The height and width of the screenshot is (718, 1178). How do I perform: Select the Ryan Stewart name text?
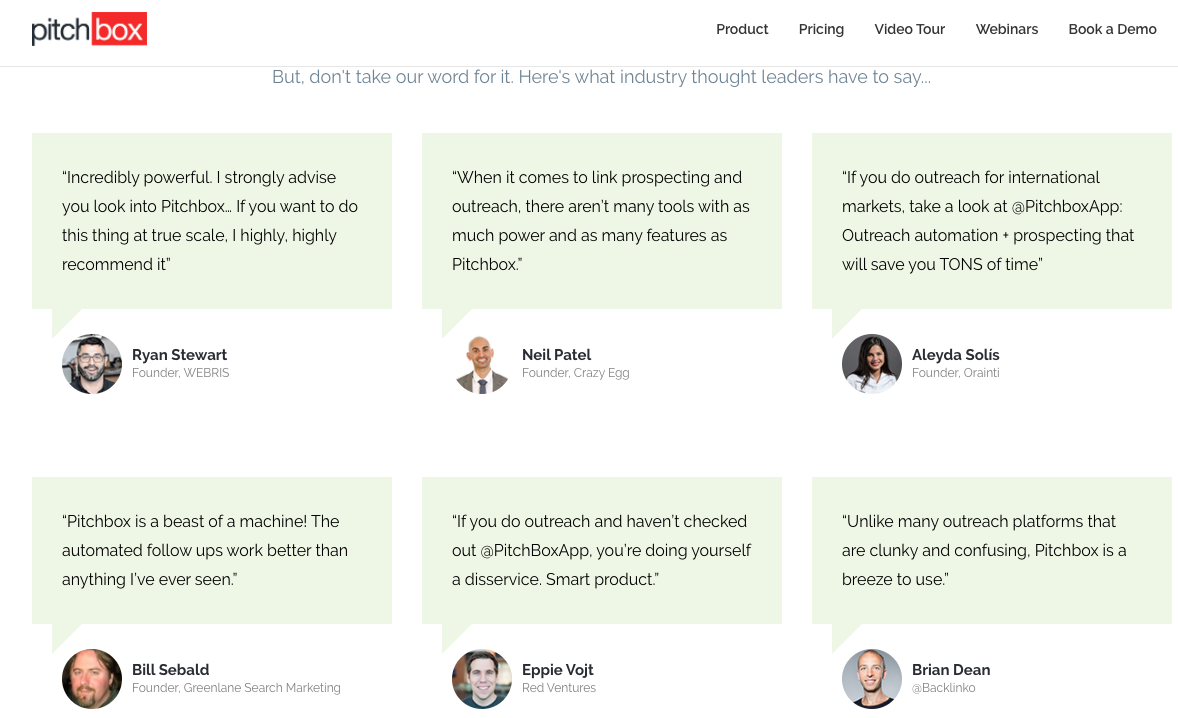pyautogui.click(x=179, y=354)
